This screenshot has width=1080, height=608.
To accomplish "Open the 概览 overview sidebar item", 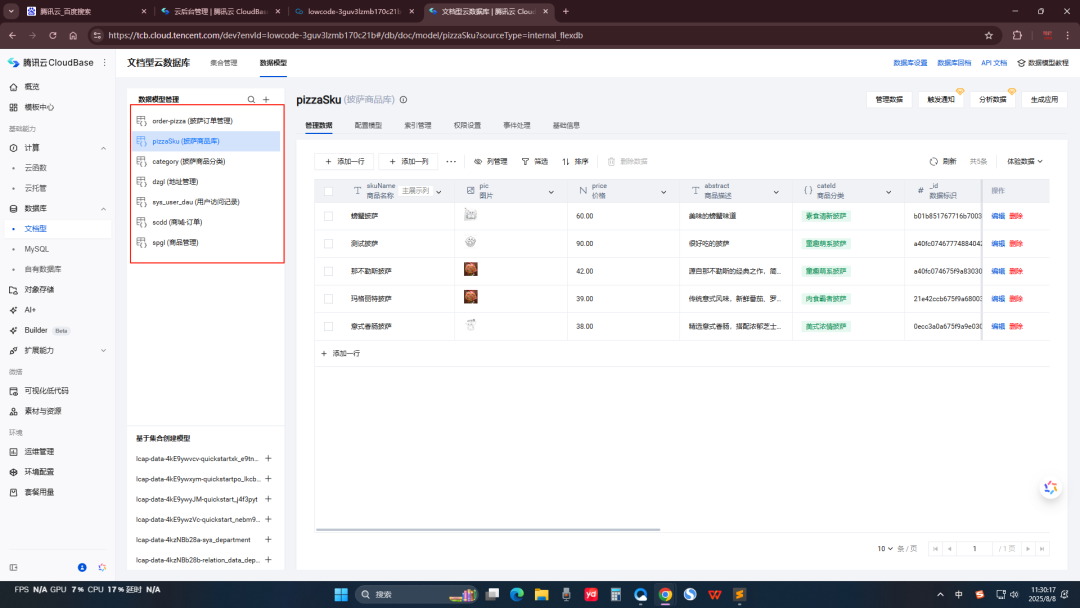I will click(x=32, y=87).
